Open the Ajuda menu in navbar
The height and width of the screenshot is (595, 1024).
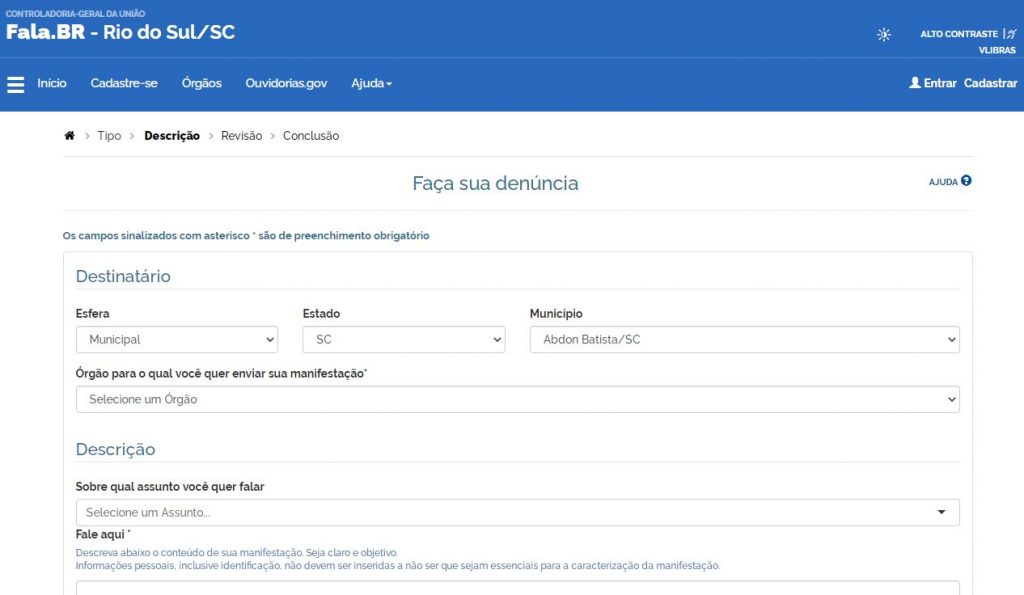[x=371, y=84]
